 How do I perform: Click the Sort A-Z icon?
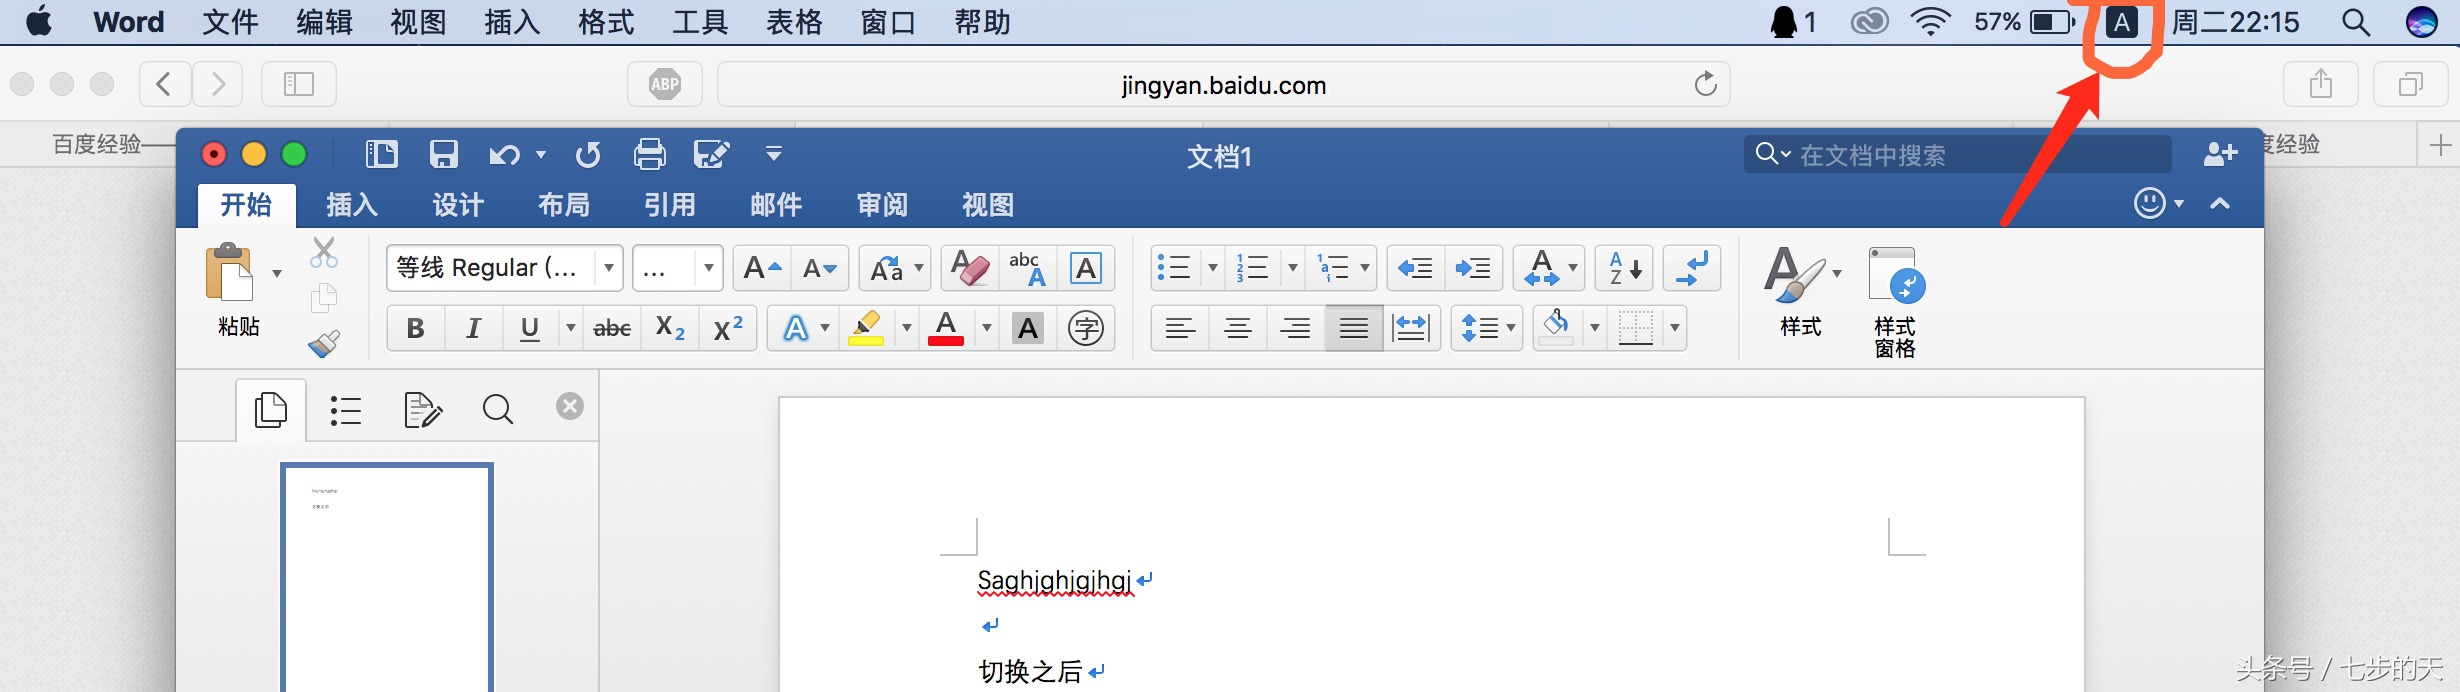(1625, 268)
